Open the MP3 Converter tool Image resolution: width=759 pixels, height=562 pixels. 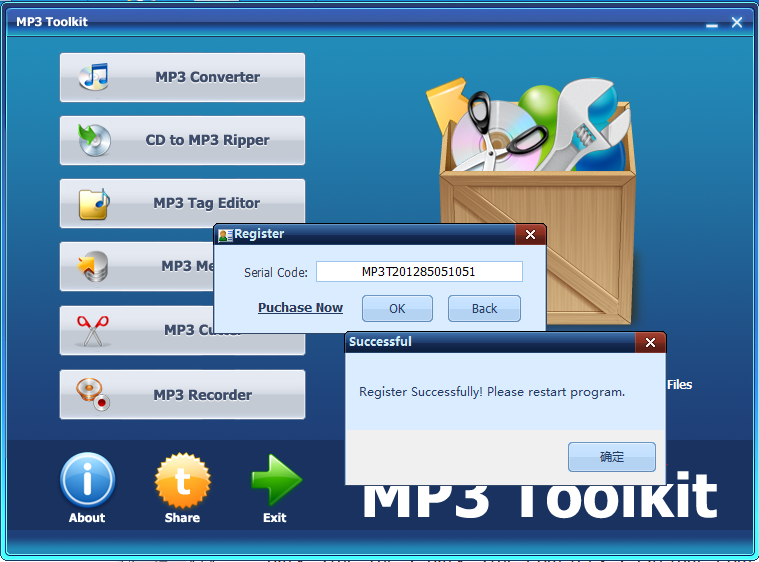tap(182, 77)
